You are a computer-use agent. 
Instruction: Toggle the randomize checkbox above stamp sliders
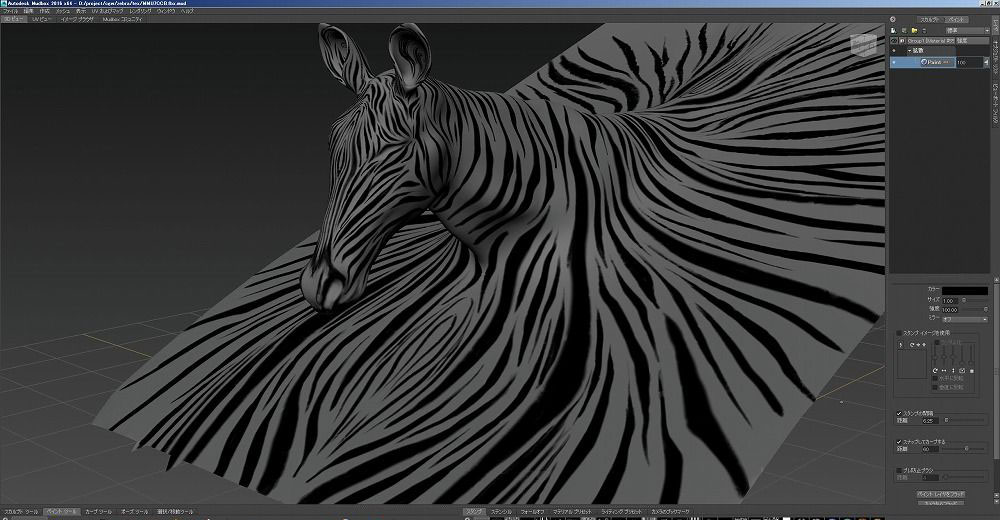click(937, 342)
